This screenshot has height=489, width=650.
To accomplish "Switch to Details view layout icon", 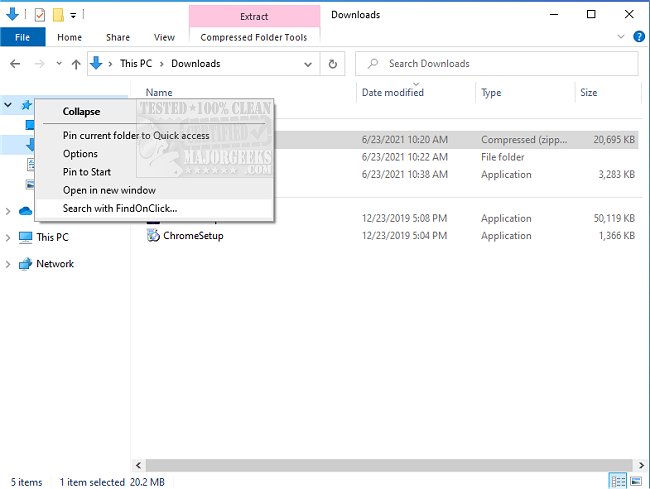I will click(x=618, y=481).
